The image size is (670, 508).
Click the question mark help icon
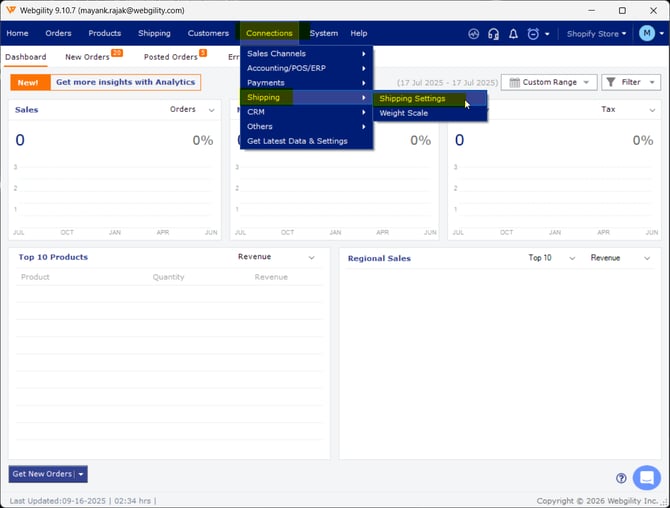coord(621,478)
